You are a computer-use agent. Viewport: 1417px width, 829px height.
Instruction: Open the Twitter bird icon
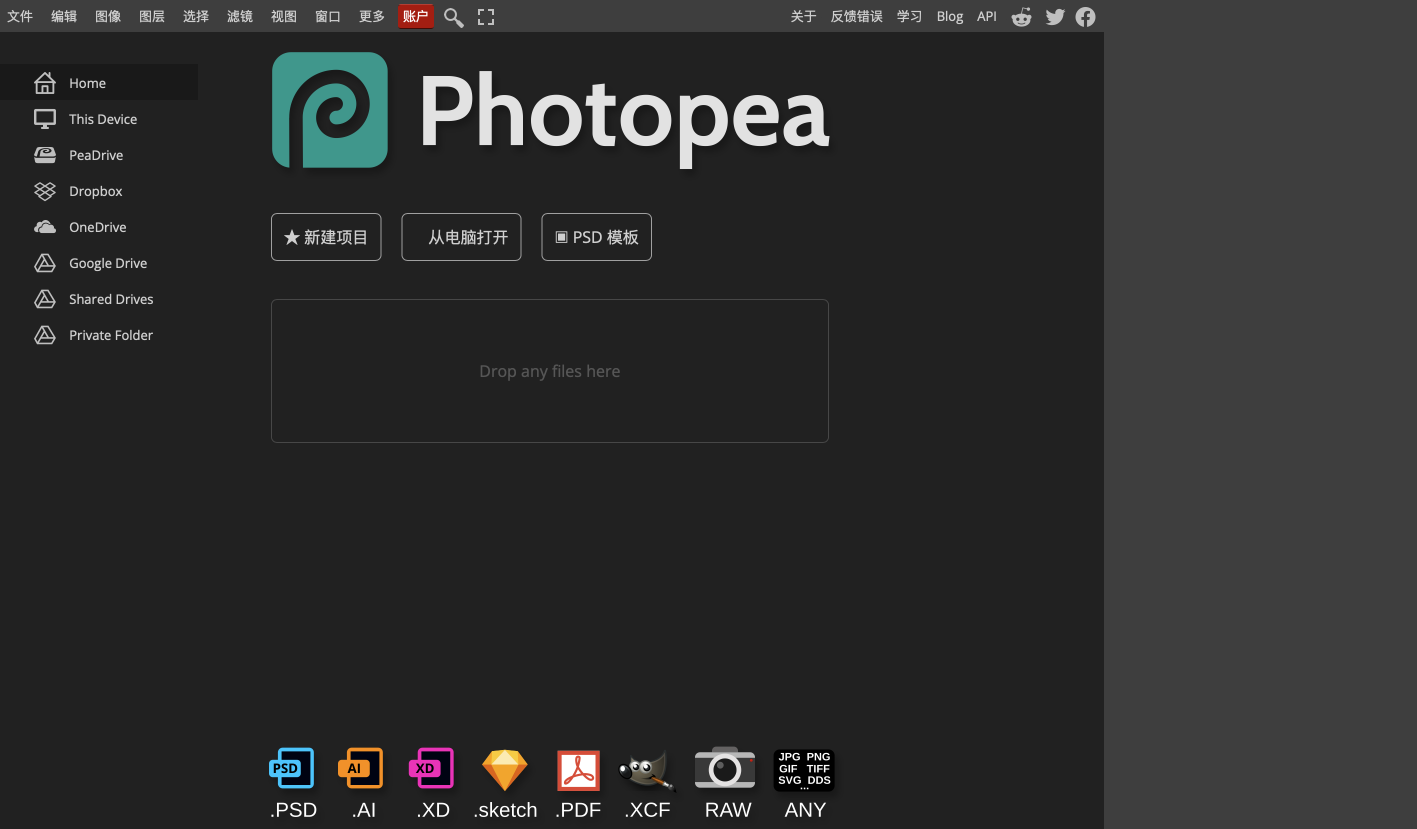click(x=1055, y=17)
